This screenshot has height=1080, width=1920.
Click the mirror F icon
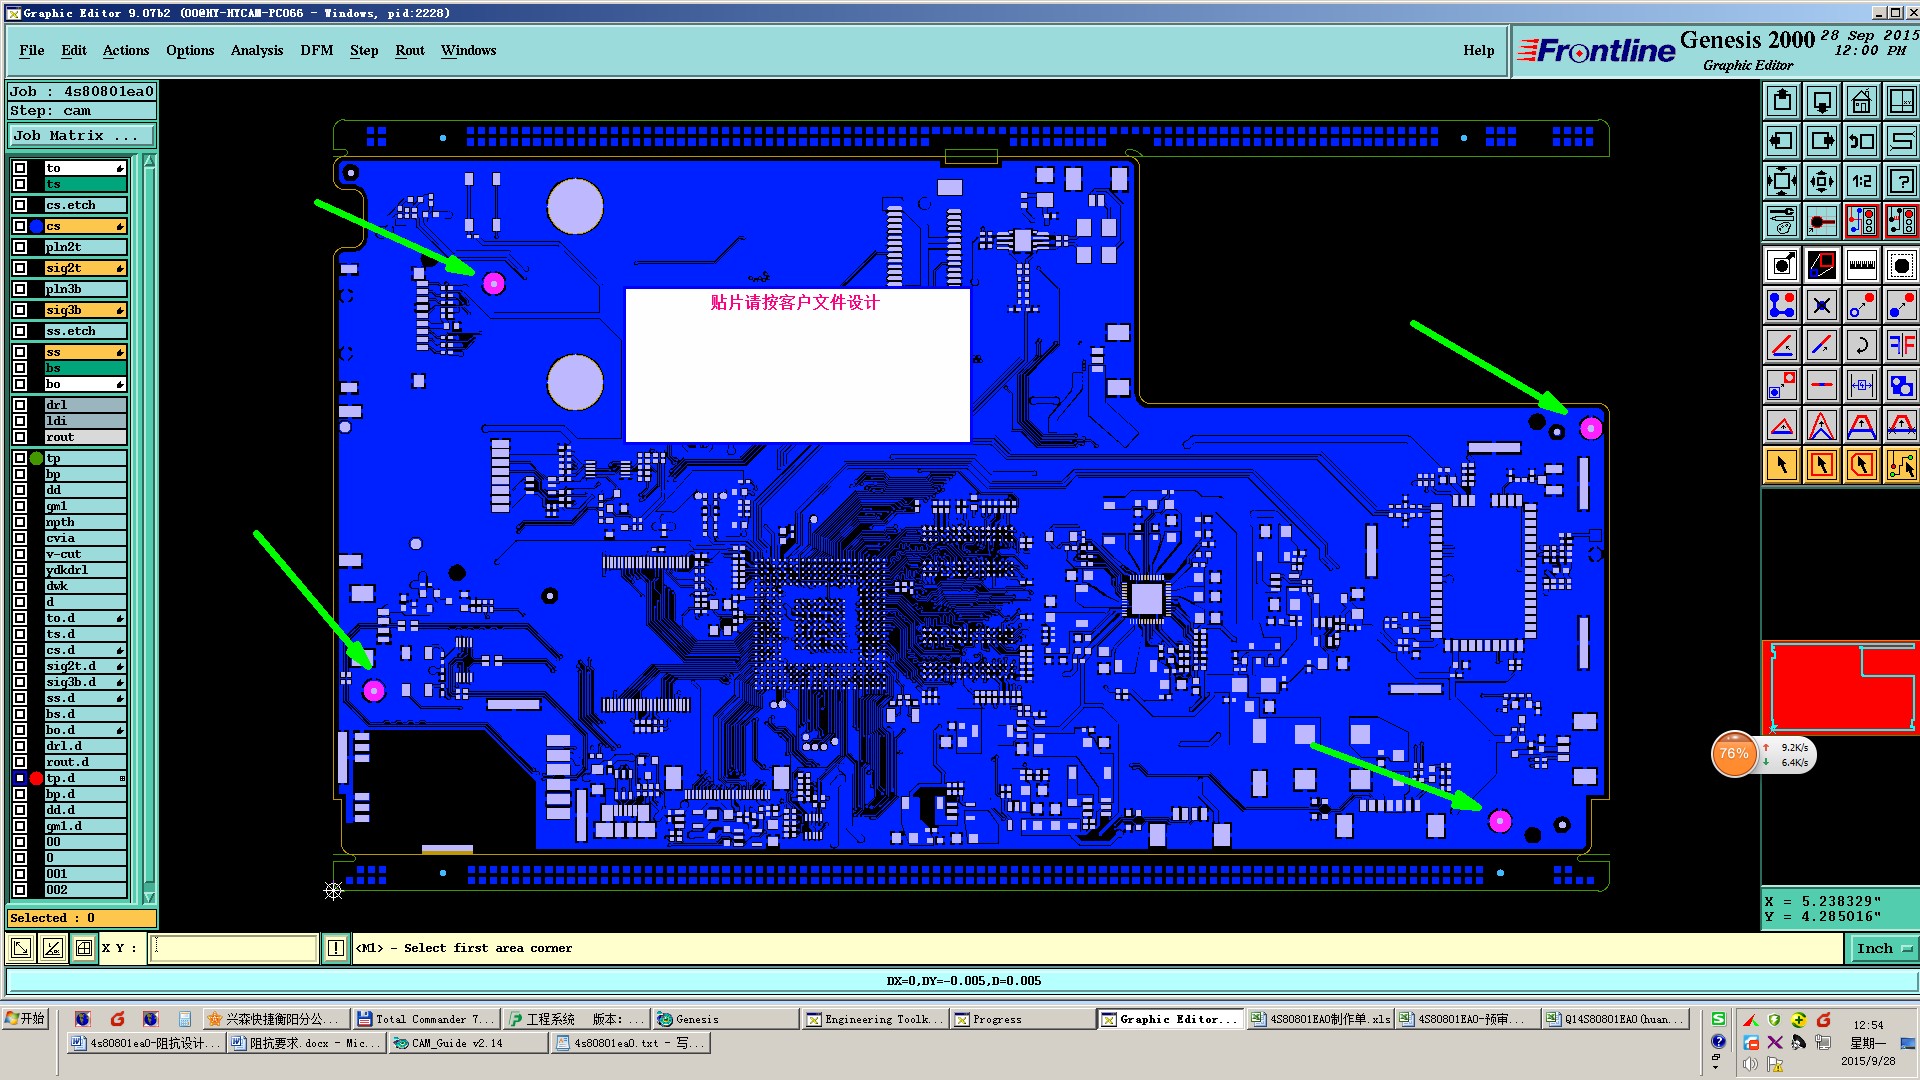pos(1902,345)
